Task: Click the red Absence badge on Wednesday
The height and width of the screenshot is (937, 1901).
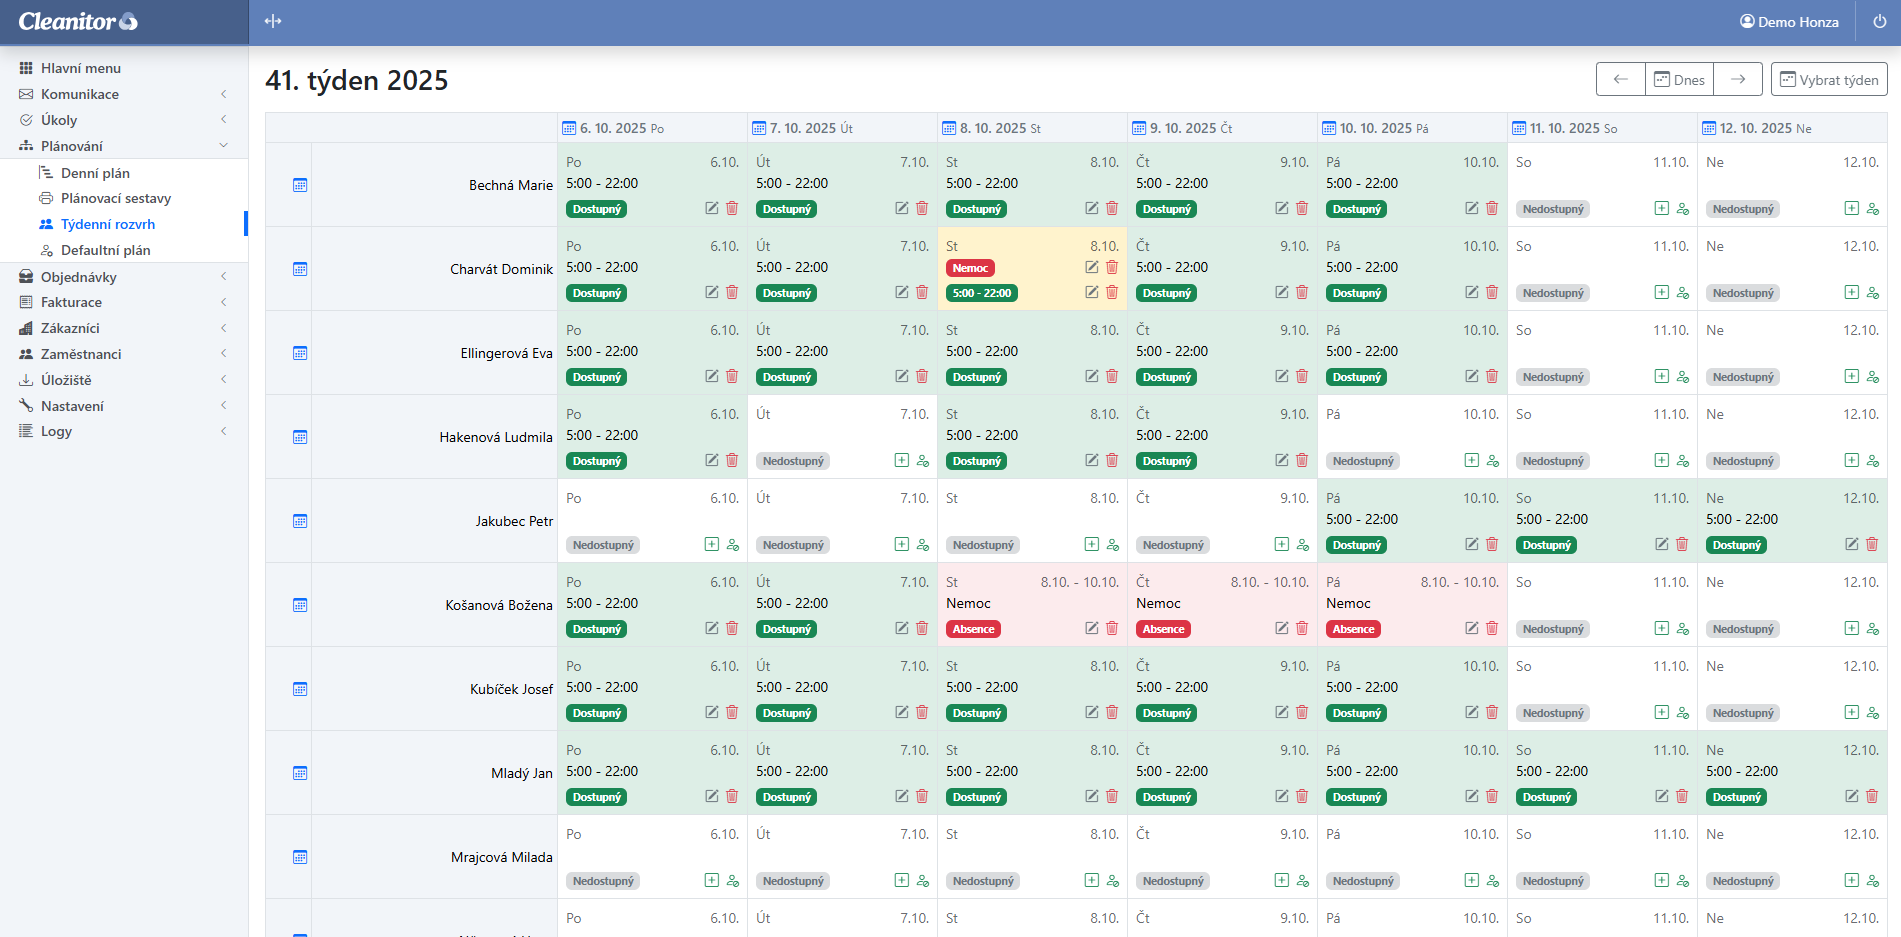Action: click(x=973, y=629)
